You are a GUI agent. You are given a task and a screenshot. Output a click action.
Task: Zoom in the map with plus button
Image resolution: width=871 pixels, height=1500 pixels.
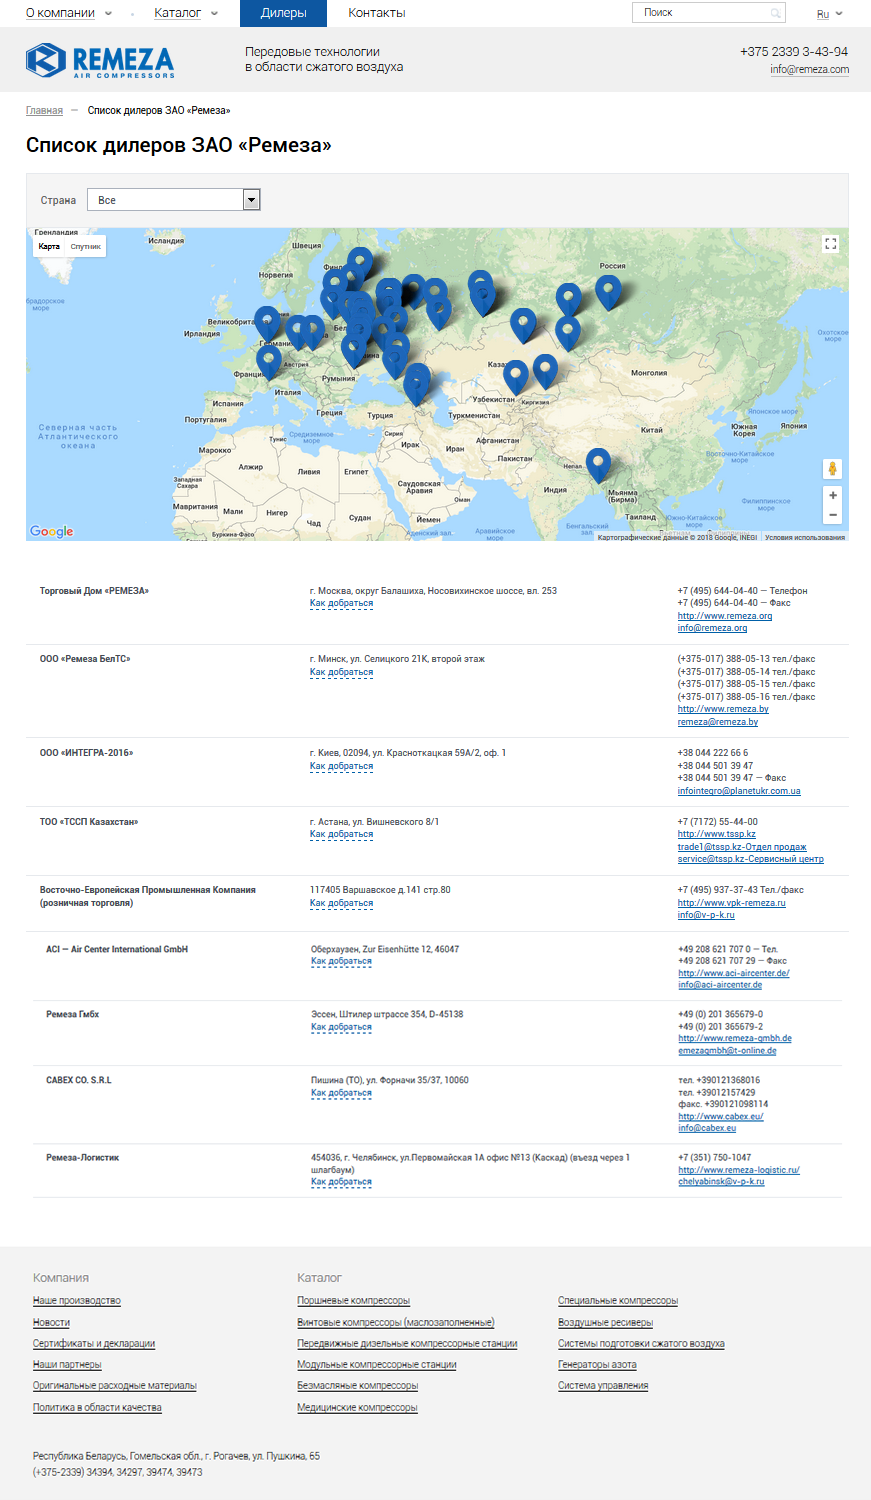[x=832, y=495]
